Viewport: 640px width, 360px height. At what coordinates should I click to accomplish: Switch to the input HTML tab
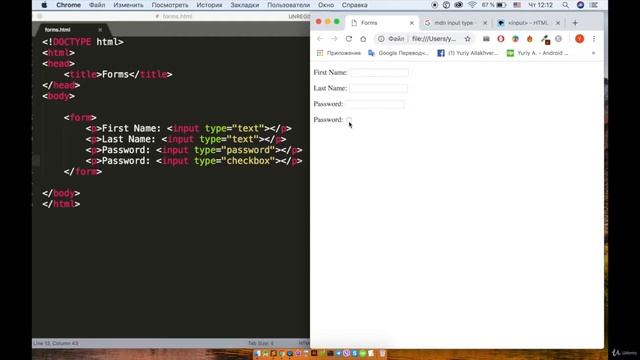click(x=527, y=23)
